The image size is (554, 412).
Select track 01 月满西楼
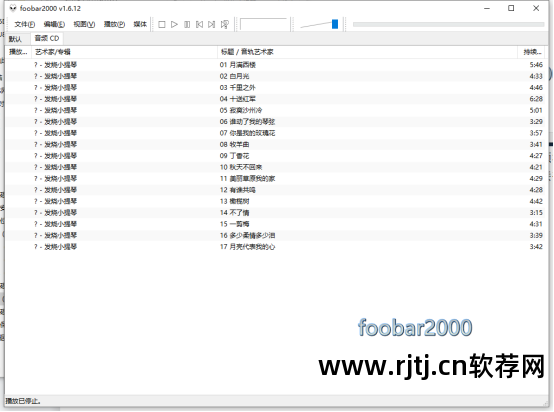[275, 65]
